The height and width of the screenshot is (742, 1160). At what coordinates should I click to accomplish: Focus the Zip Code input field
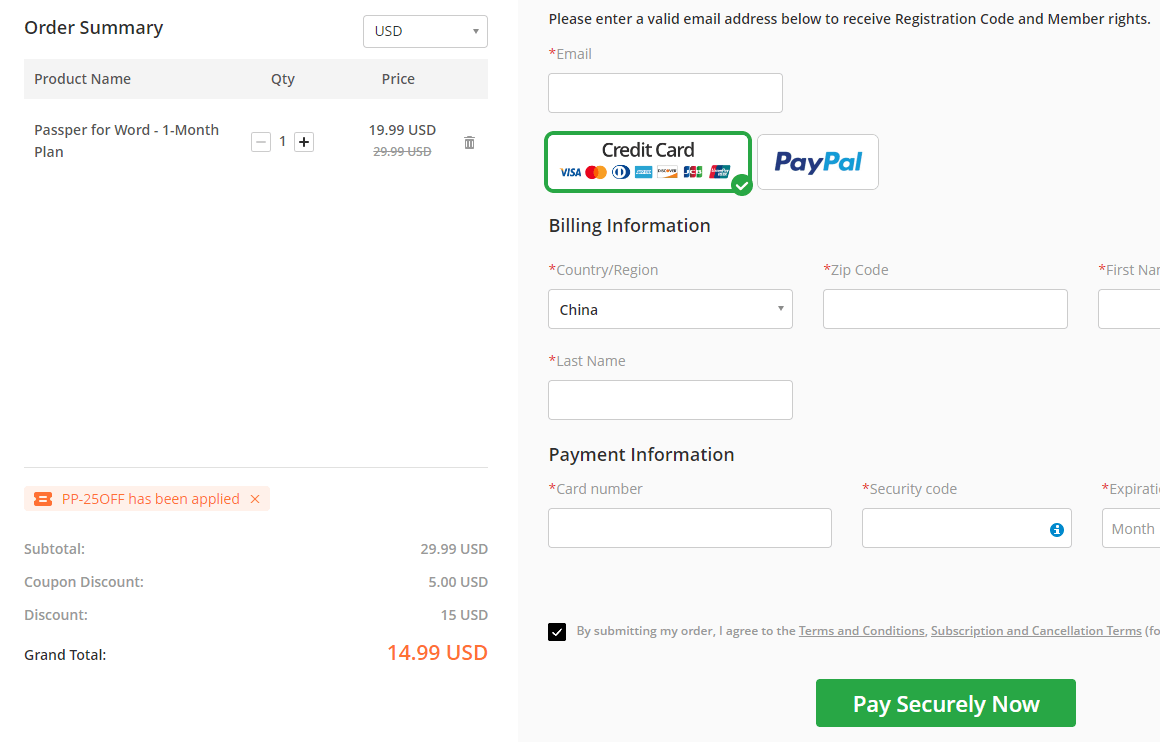[945, 309]
